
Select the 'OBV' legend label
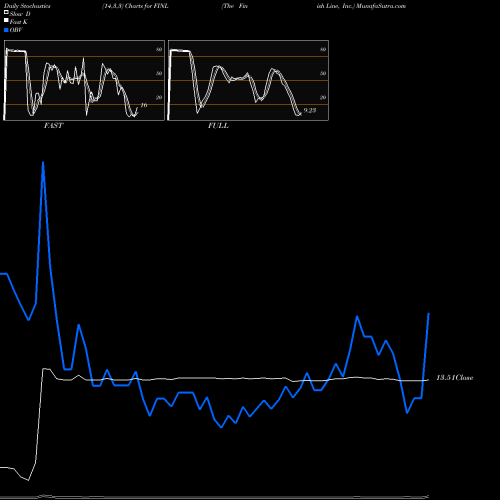click(x=16, y=30)
